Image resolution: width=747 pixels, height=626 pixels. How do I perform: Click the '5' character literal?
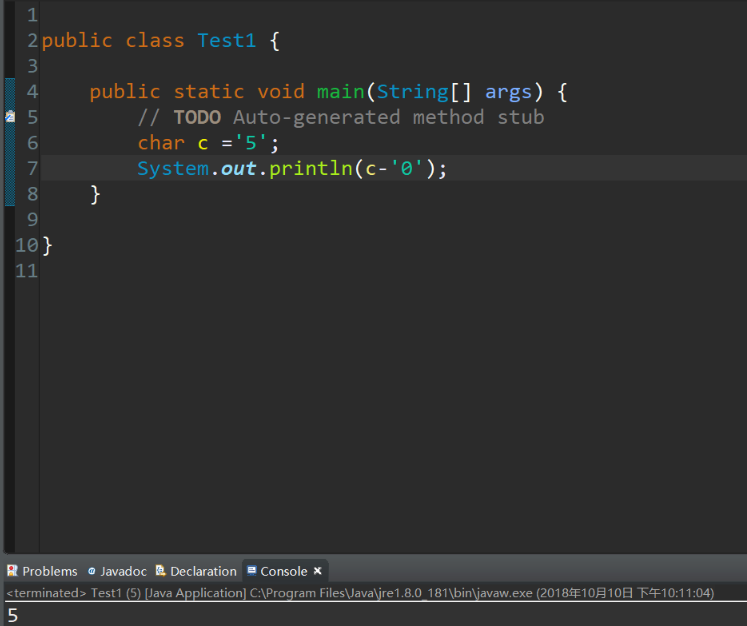click(x=251, y=142)
